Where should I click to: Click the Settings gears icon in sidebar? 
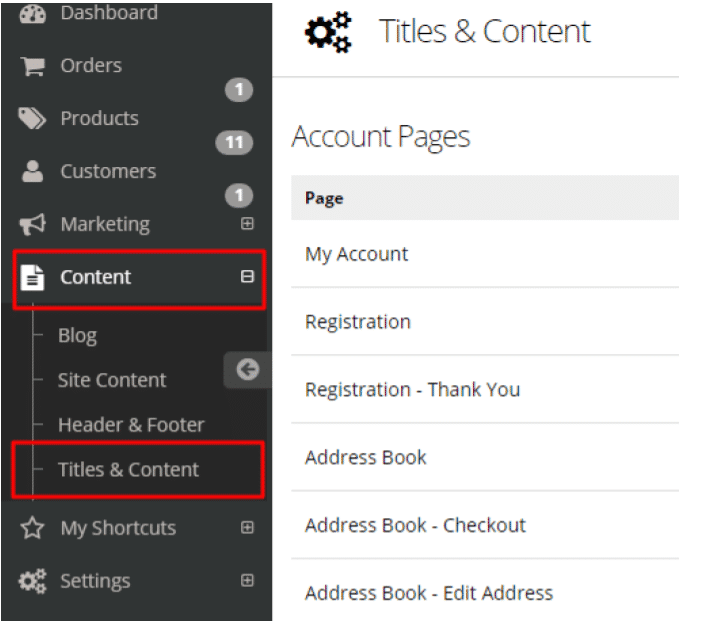pyautogui.click(x=32, y=581)
